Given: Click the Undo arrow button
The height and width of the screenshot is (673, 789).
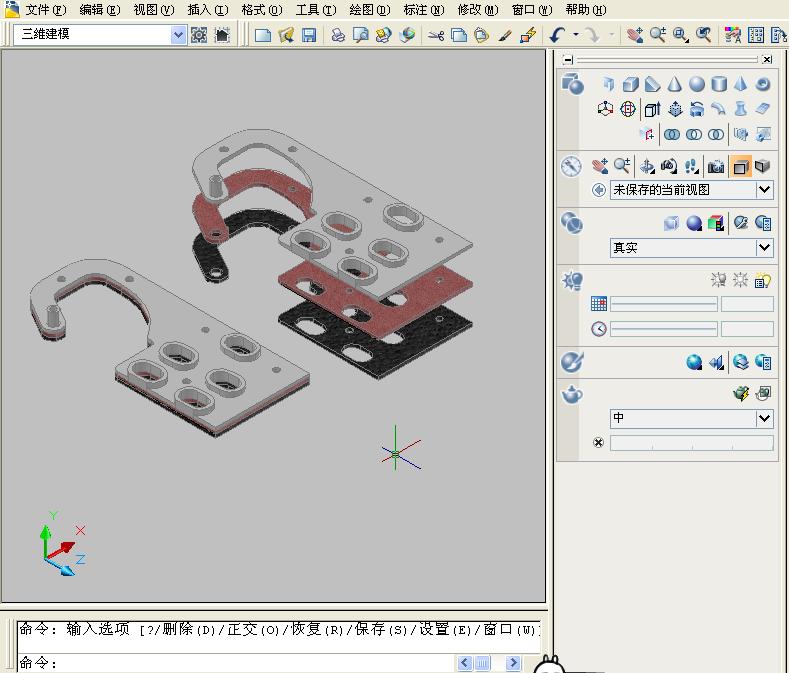Looking at the screenshot, I should [x=557, y=35].
